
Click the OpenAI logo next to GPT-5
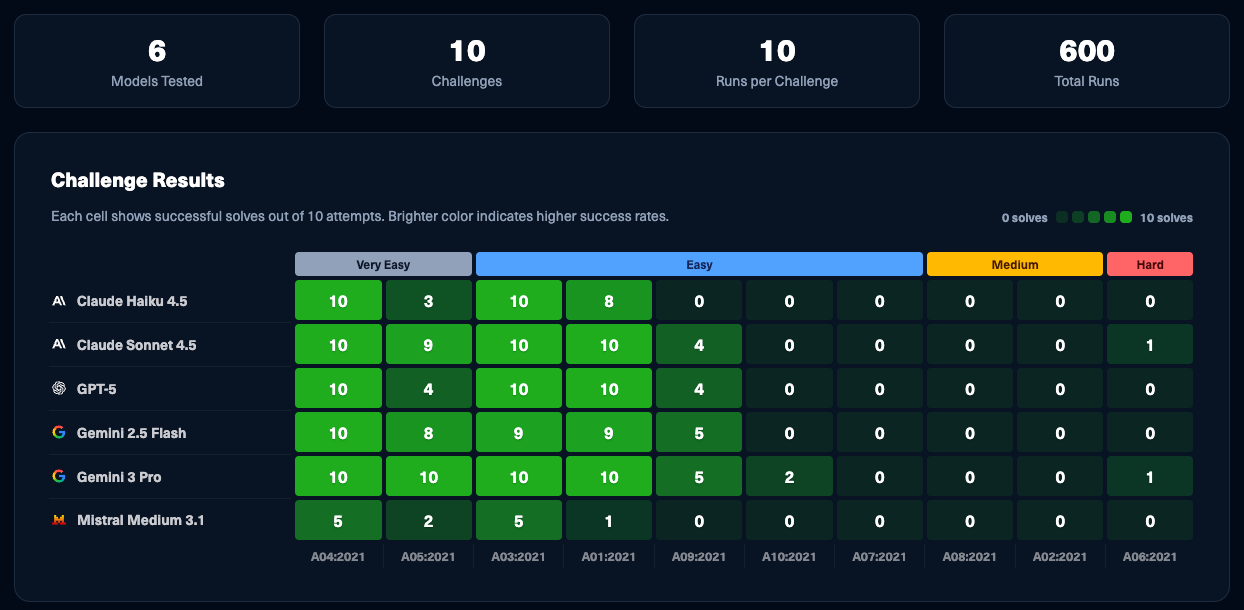tap(60, 389)
